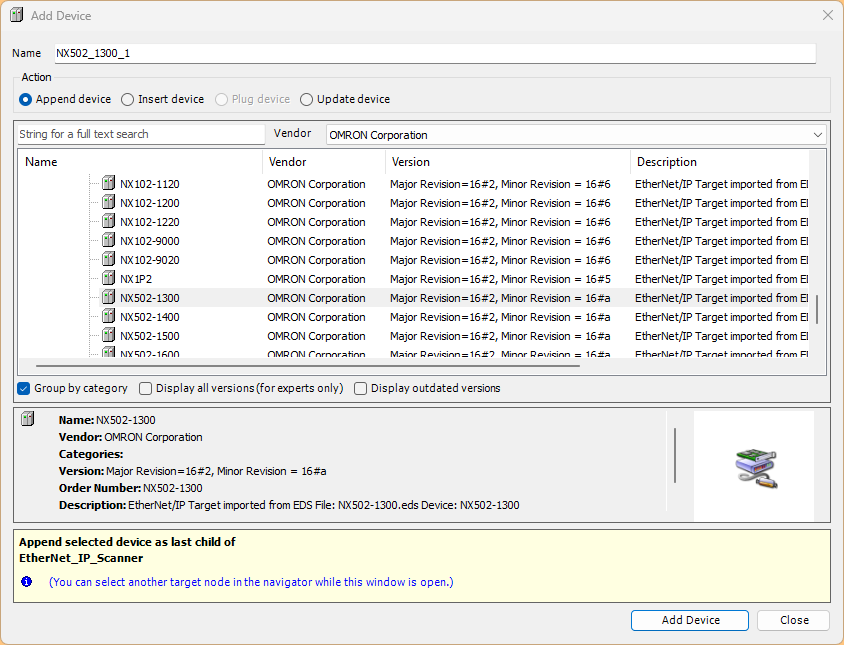
Task: Click the EtherNet/IP device thumbnail image
Action: (x=755, y=467)
